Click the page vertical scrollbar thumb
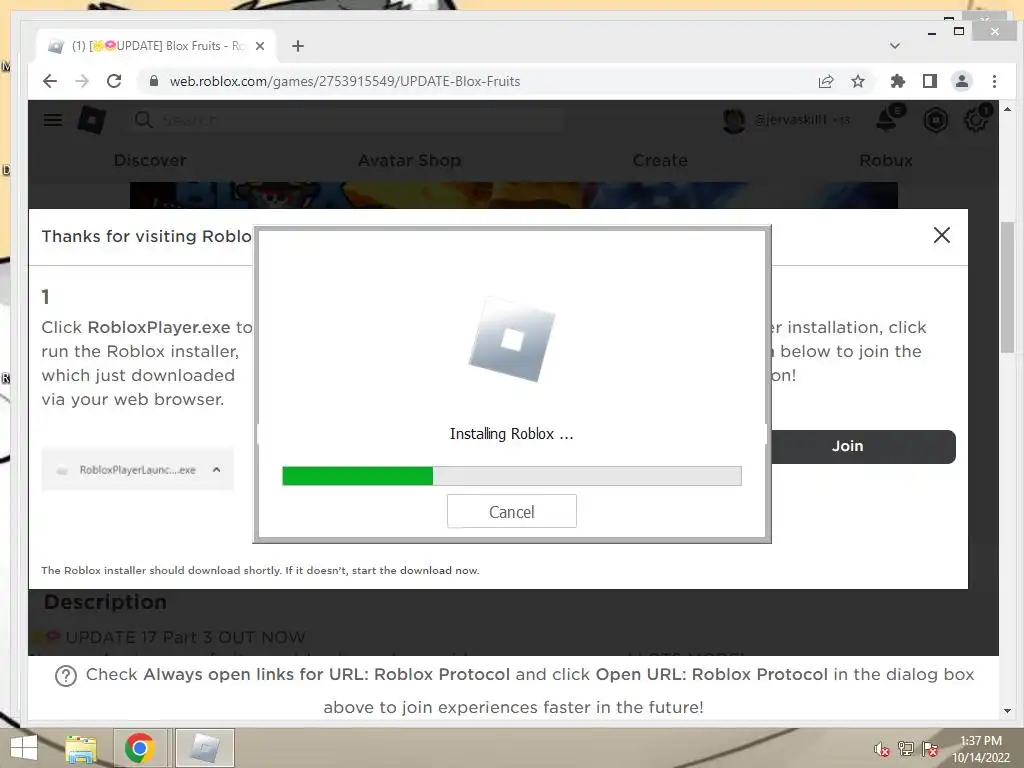 point(1007,287)
